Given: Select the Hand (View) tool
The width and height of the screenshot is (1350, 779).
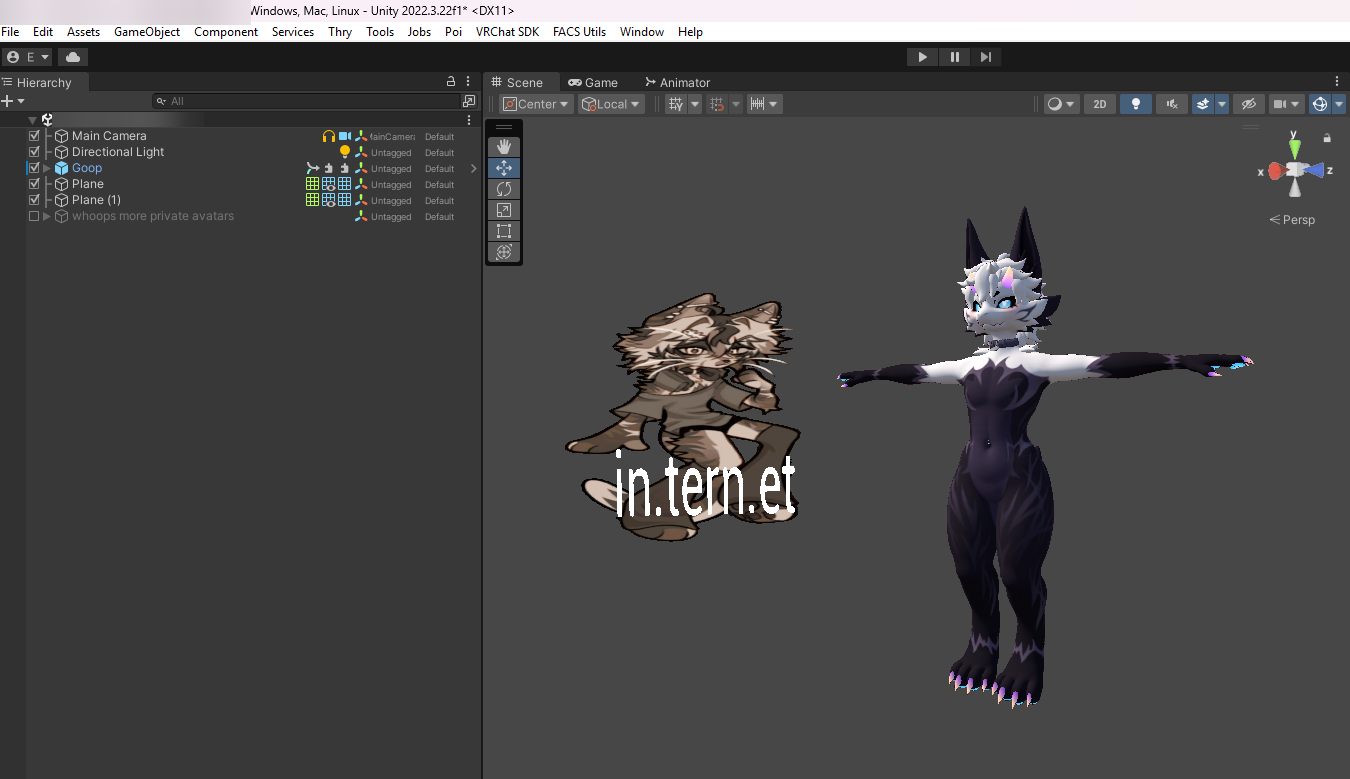Looking at the screenshot, I should click(x=504, y=147).
